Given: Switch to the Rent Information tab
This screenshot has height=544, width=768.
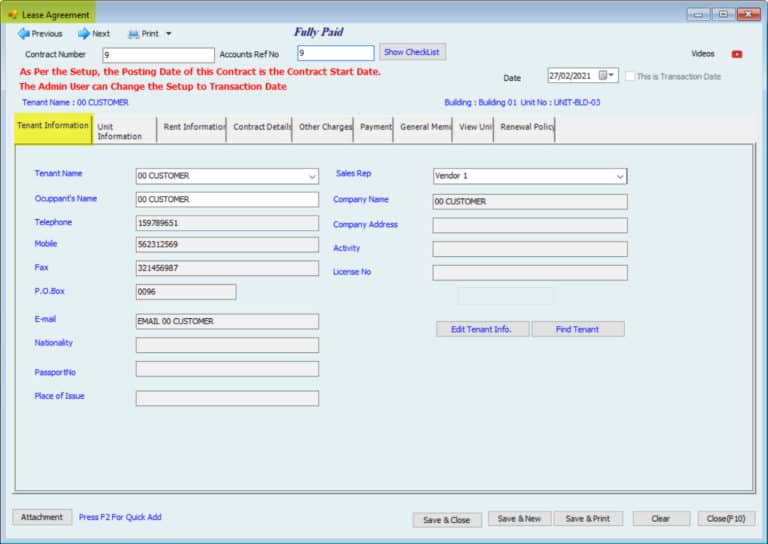Looking at the screenshot, I should [192, 130].
